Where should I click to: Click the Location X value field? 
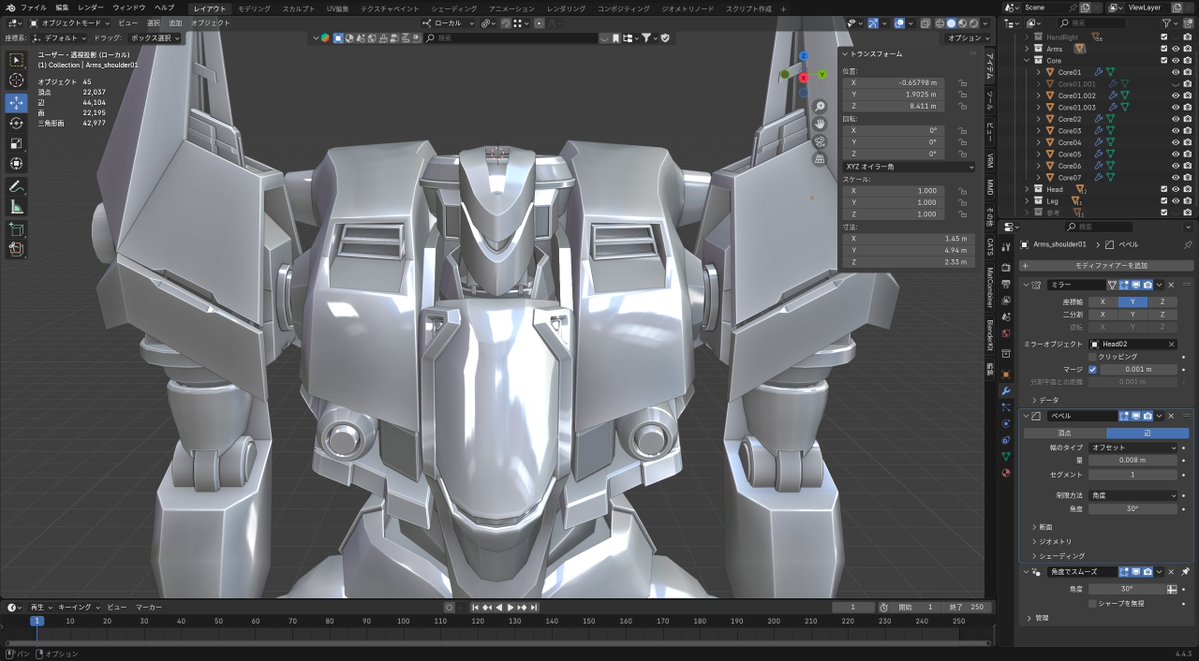(x=894, y=83)
